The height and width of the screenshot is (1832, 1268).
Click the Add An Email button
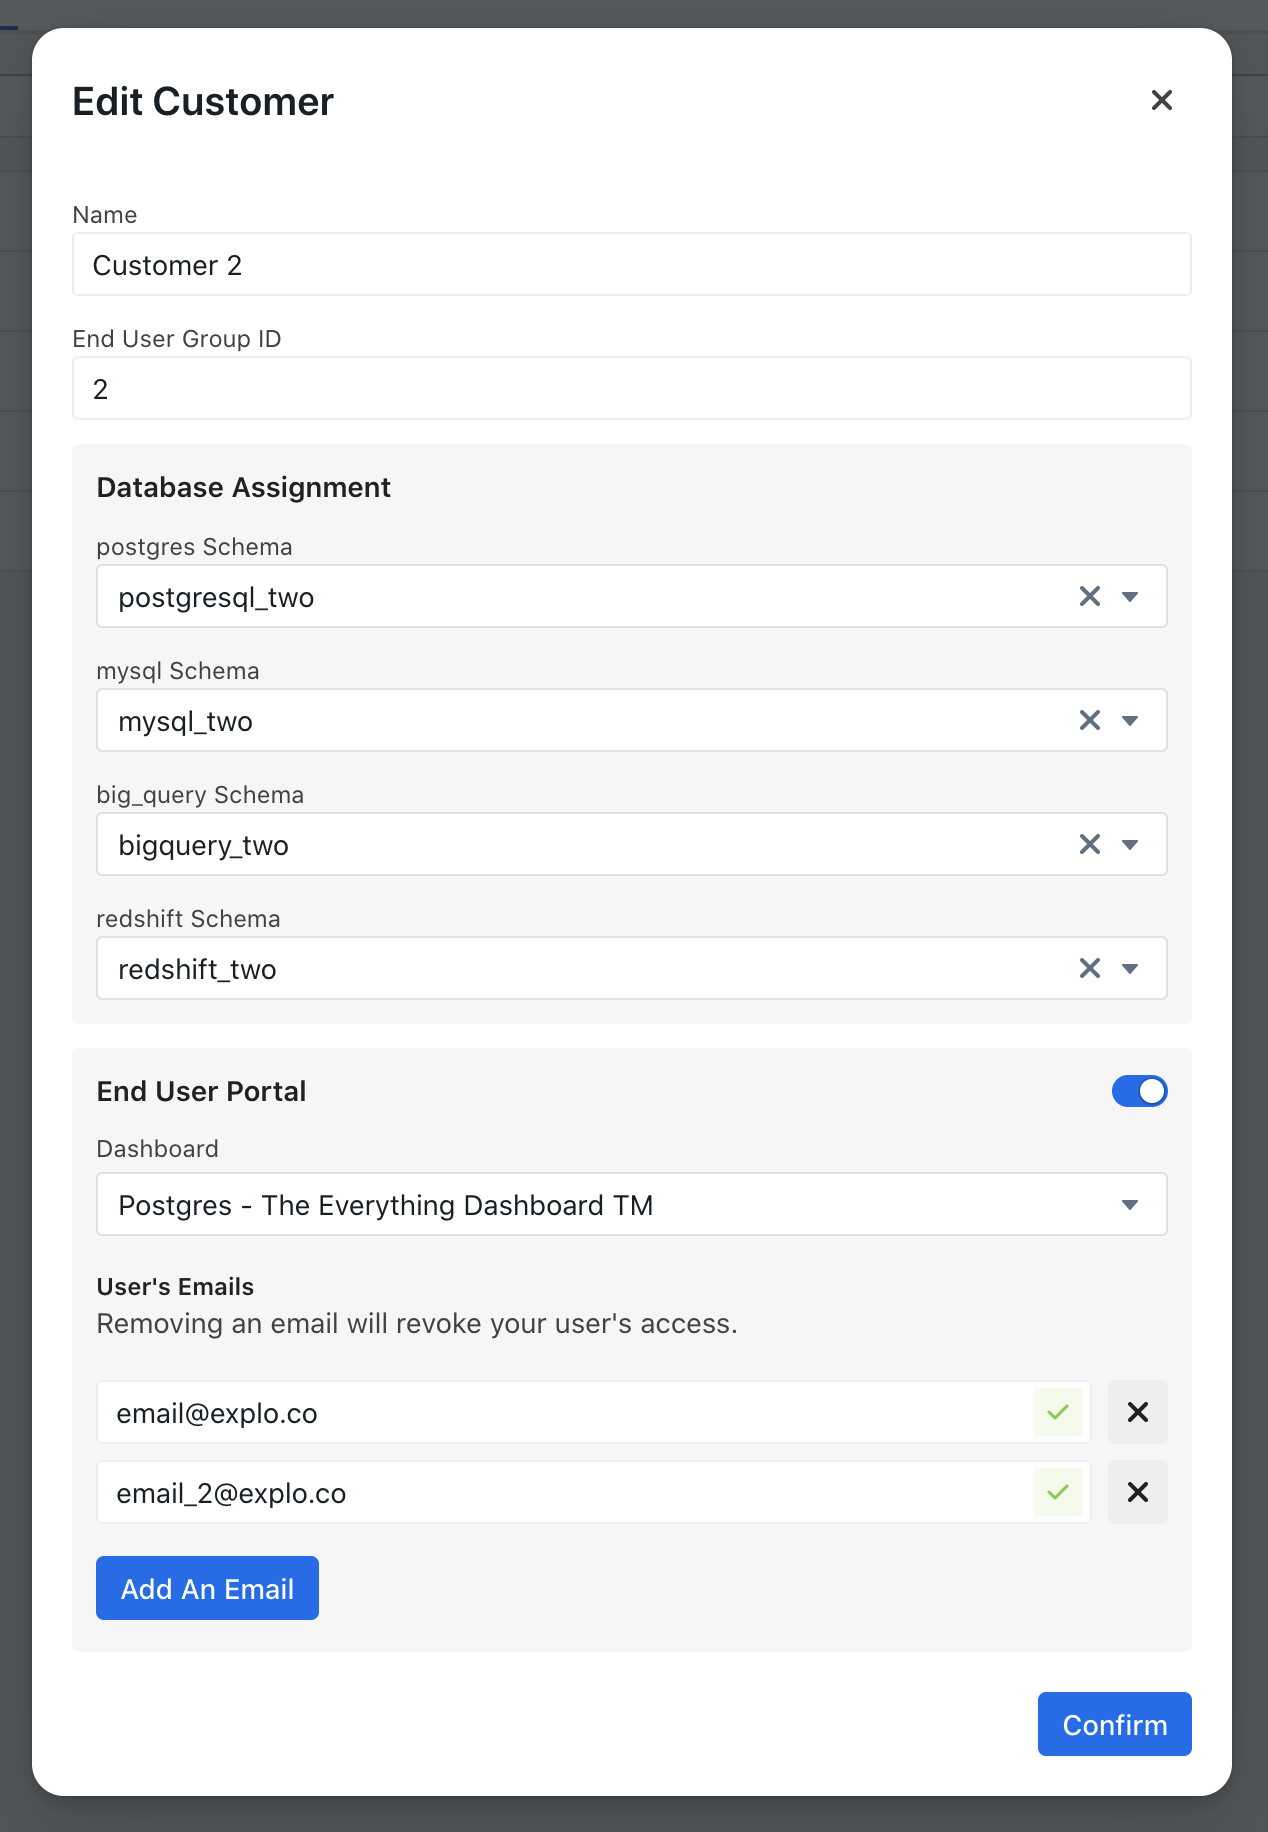207,1588
